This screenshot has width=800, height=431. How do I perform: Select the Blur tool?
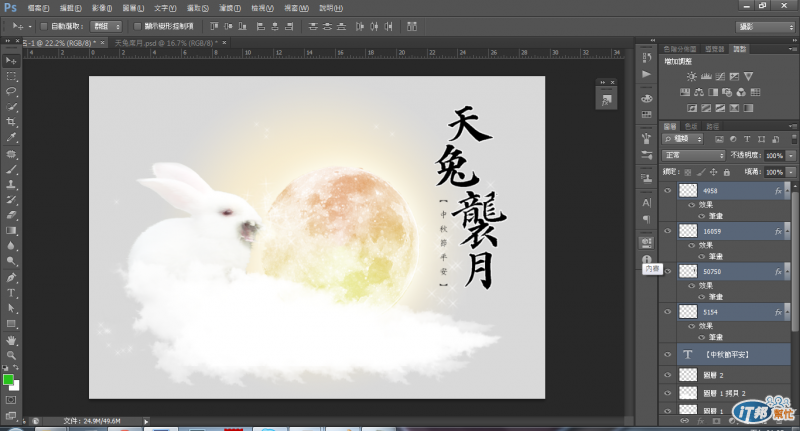[x=11, y=246]
